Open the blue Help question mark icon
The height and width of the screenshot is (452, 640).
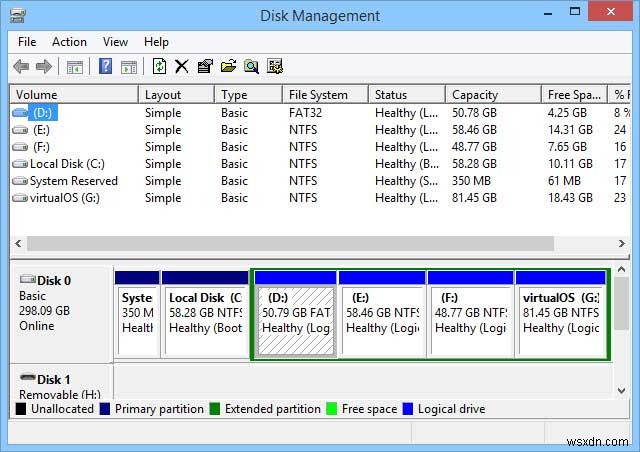105,66
